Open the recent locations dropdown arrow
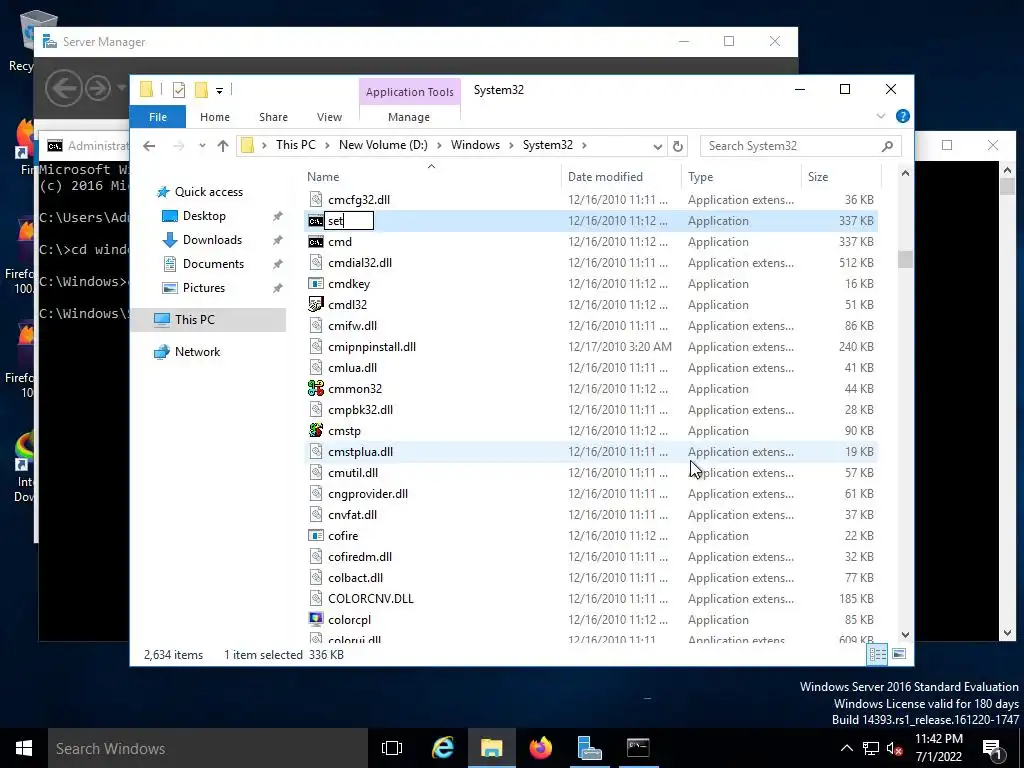Screen dimensions: 1024x768 click(202, 146)
